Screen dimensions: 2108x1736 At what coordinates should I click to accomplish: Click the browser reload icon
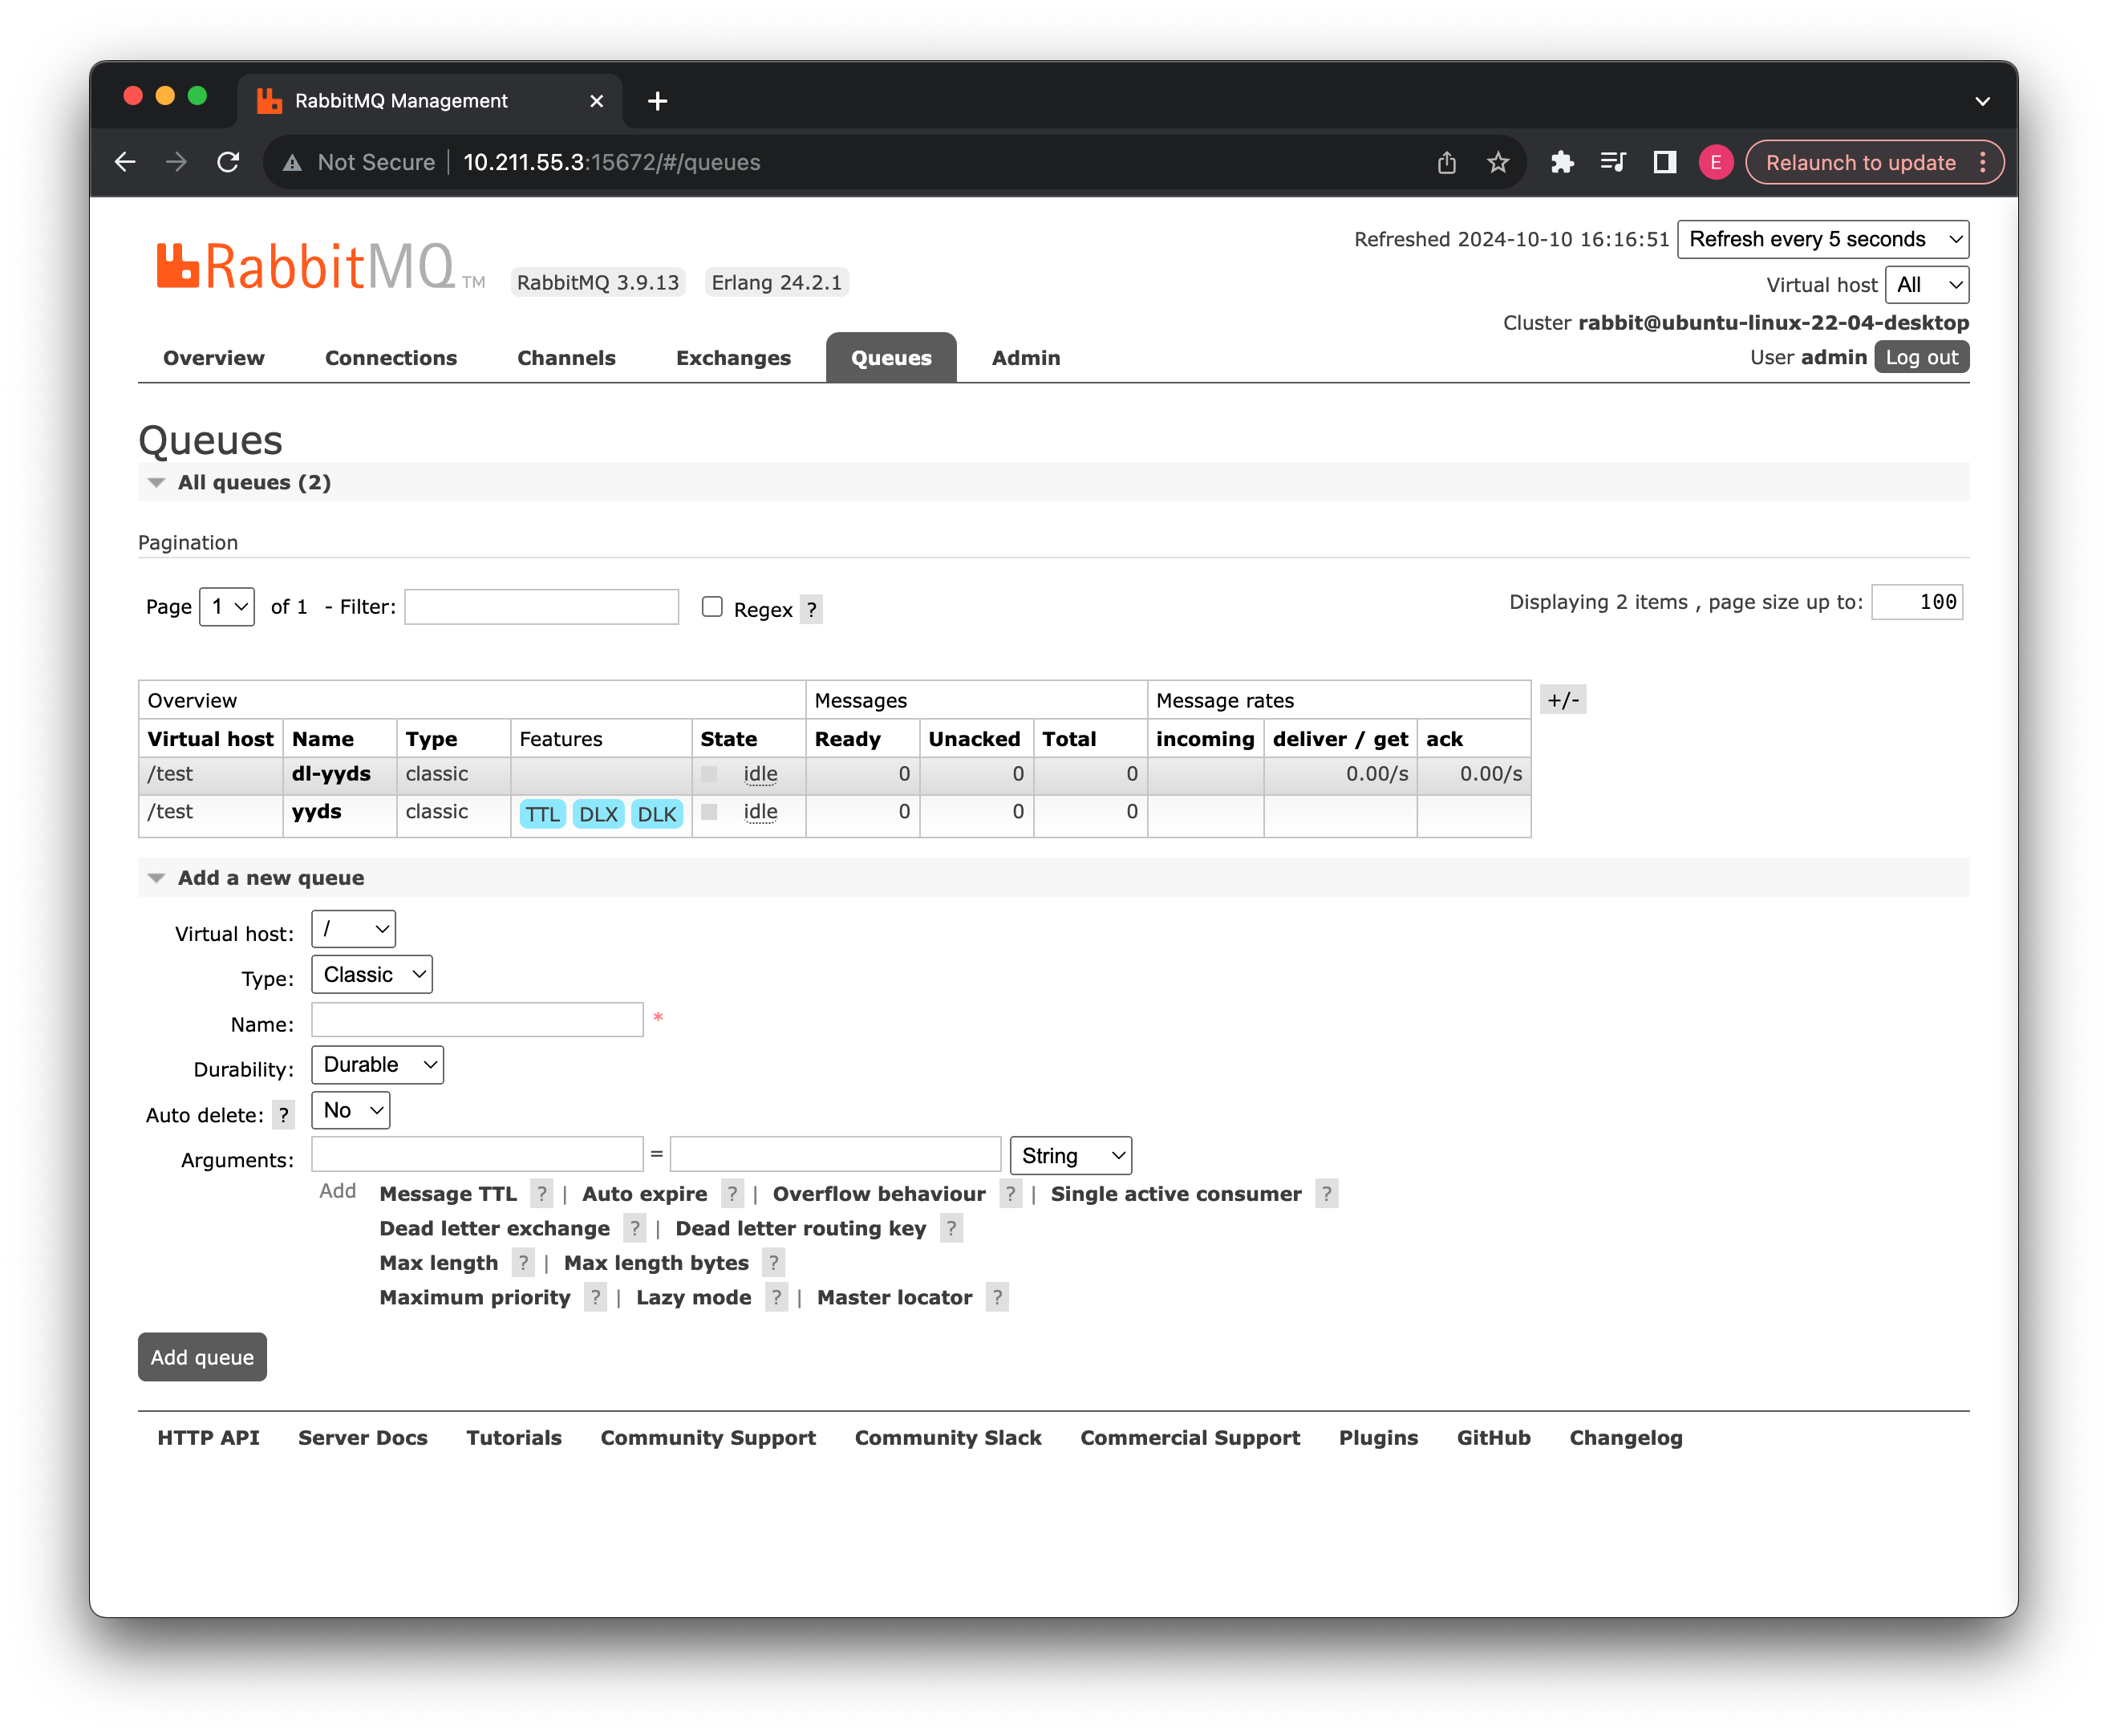[x=228, y=162]
